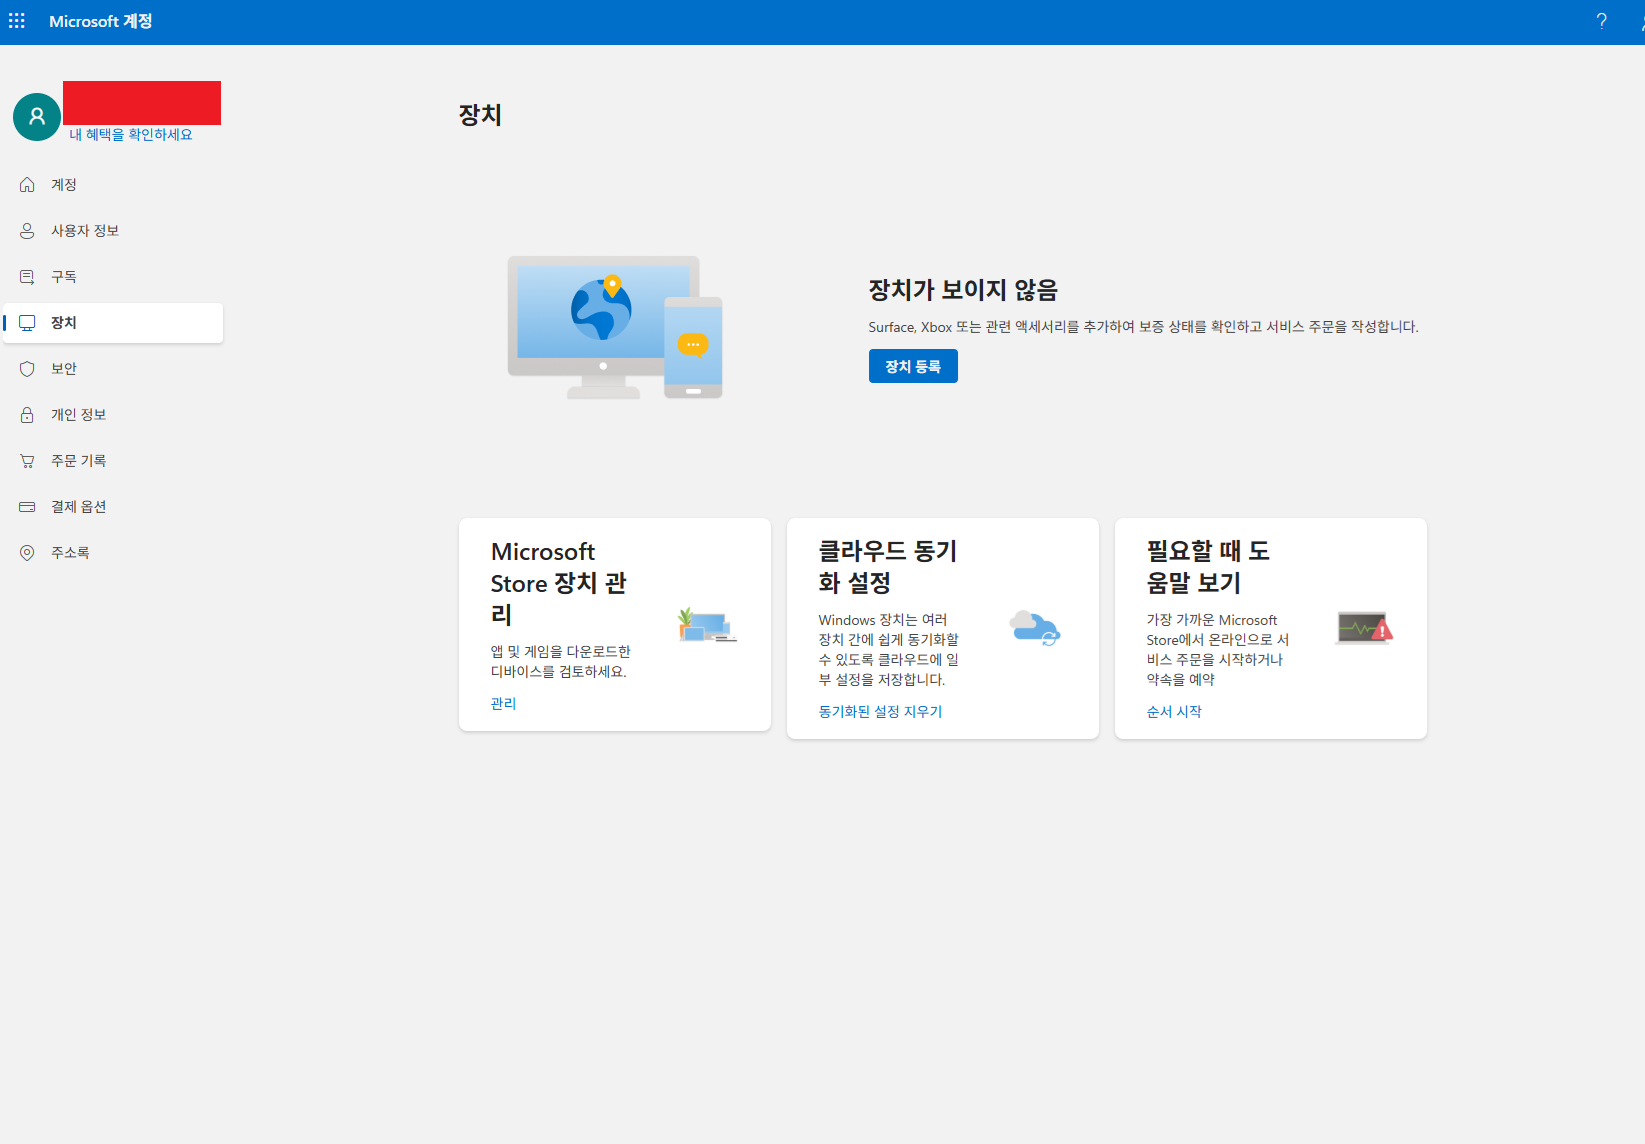The image size is (1645, 1144).
Task: Open 결제 옵션 in the sidebar
Action: pos(113,507)
